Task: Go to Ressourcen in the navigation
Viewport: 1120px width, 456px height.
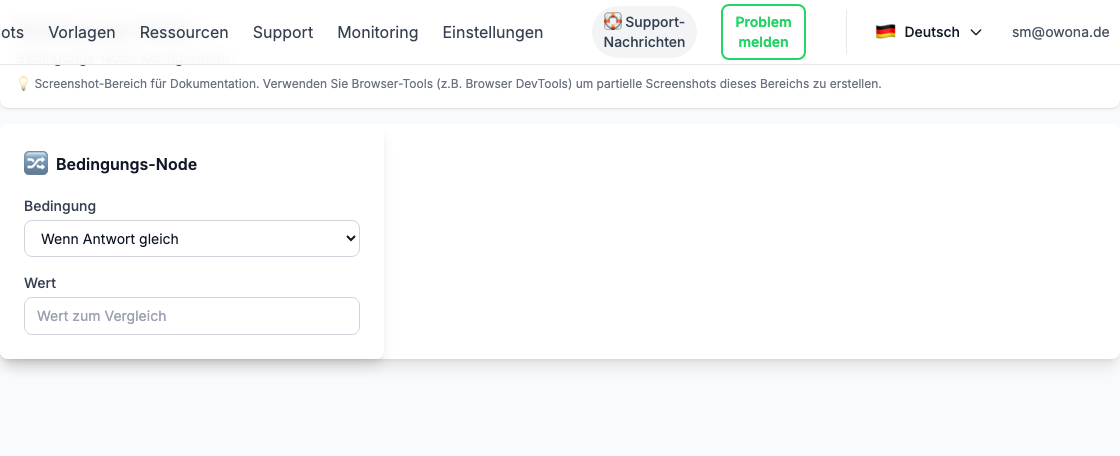Action: tap(184, 32)
